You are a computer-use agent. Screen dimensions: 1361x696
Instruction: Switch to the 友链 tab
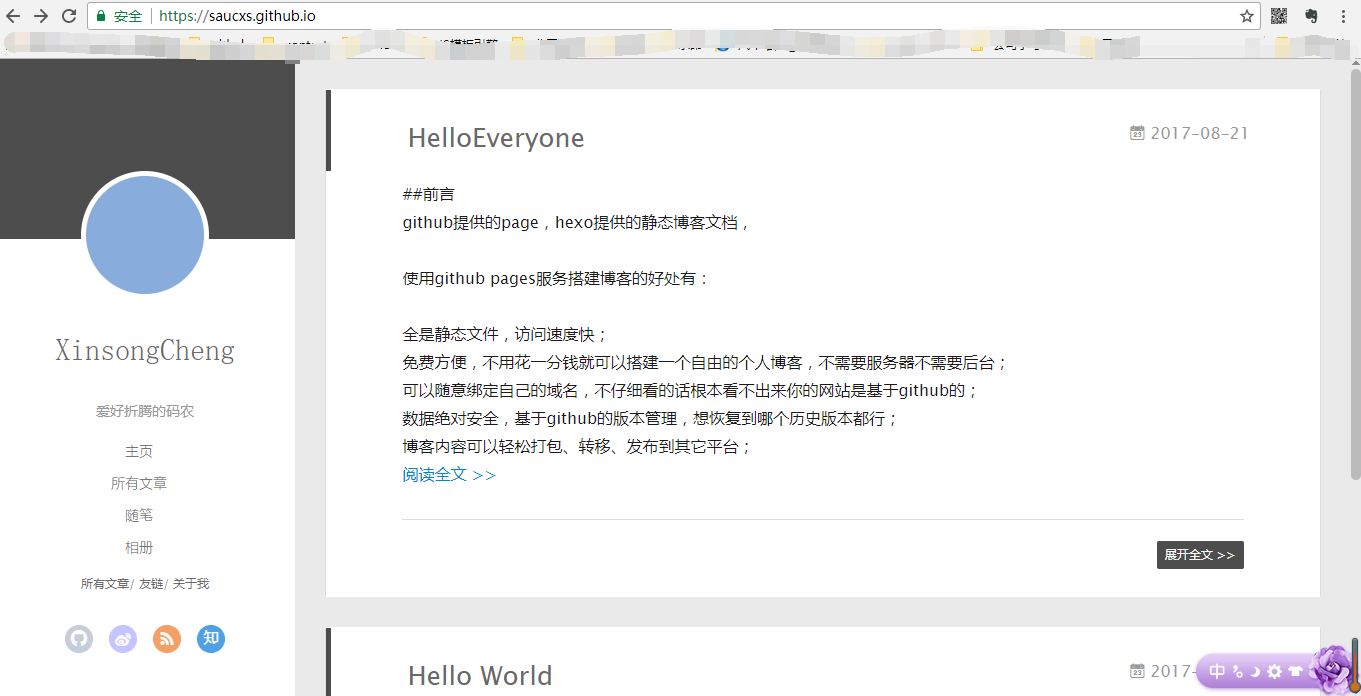(151, 584)
